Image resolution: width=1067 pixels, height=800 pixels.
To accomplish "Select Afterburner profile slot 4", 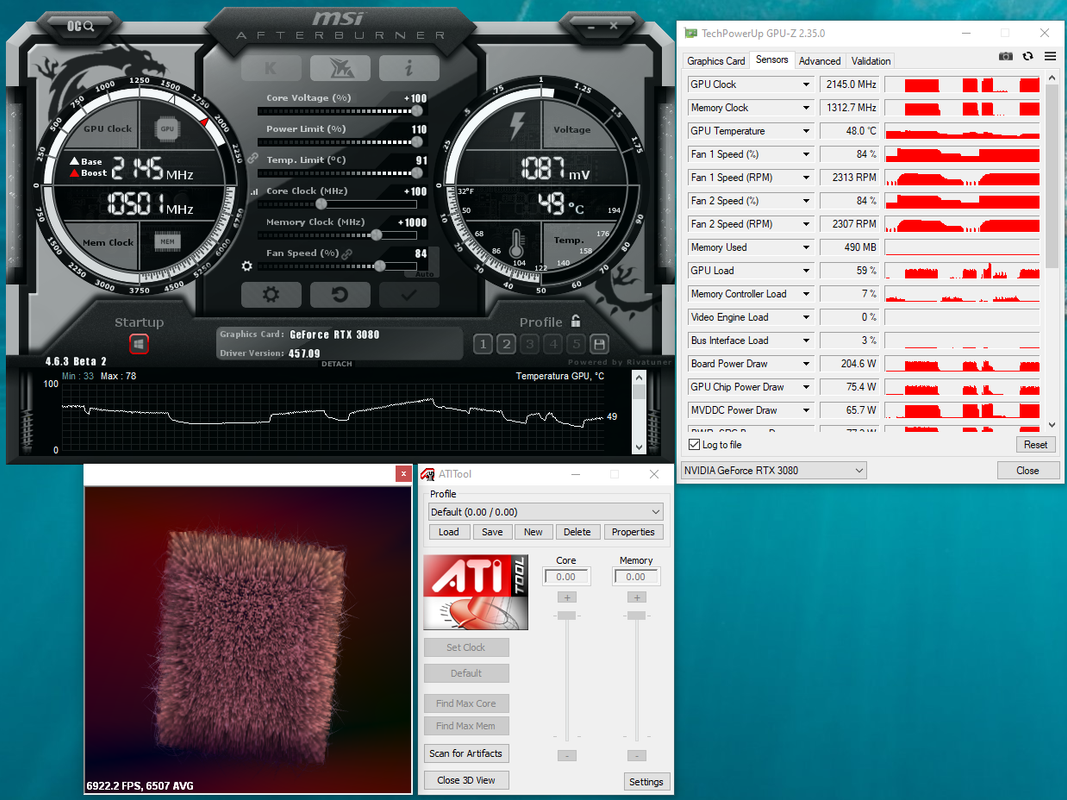I will coord(553,344).
